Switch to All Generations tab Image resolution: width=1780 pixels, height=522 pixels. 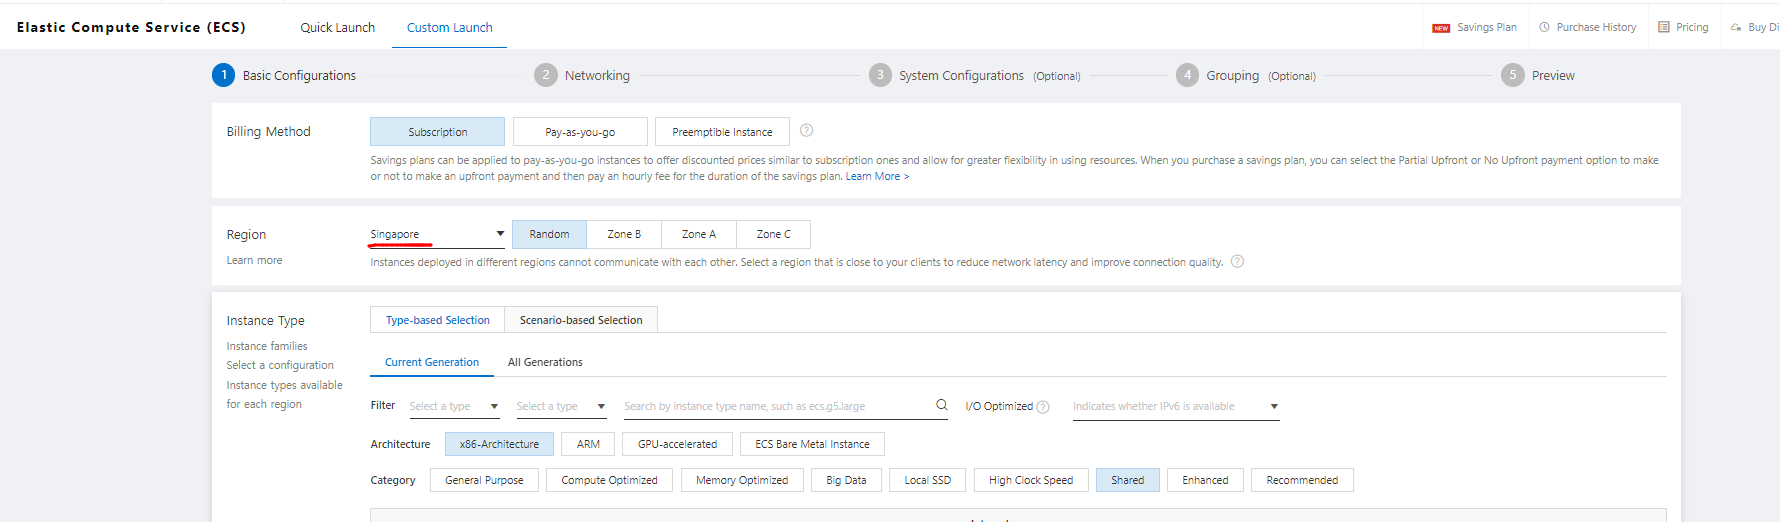point(545,362)
